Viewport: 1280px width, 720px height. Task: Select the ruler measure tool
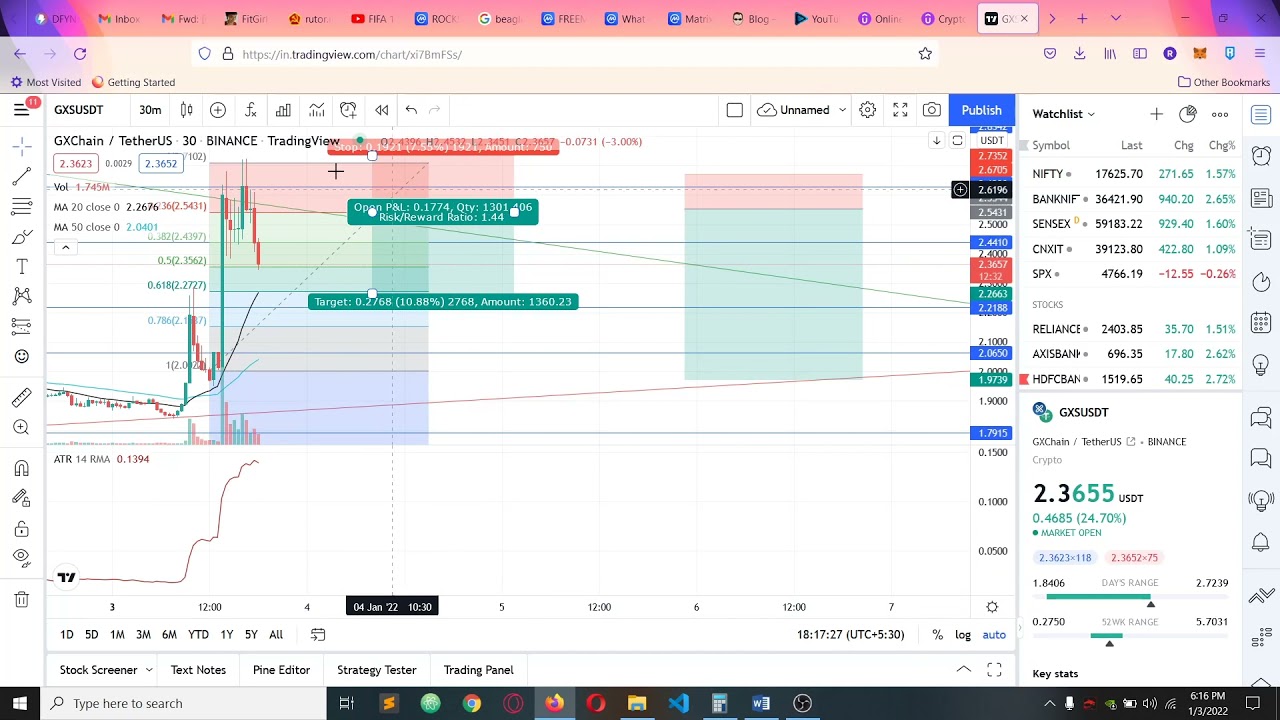tap(21, 398)
